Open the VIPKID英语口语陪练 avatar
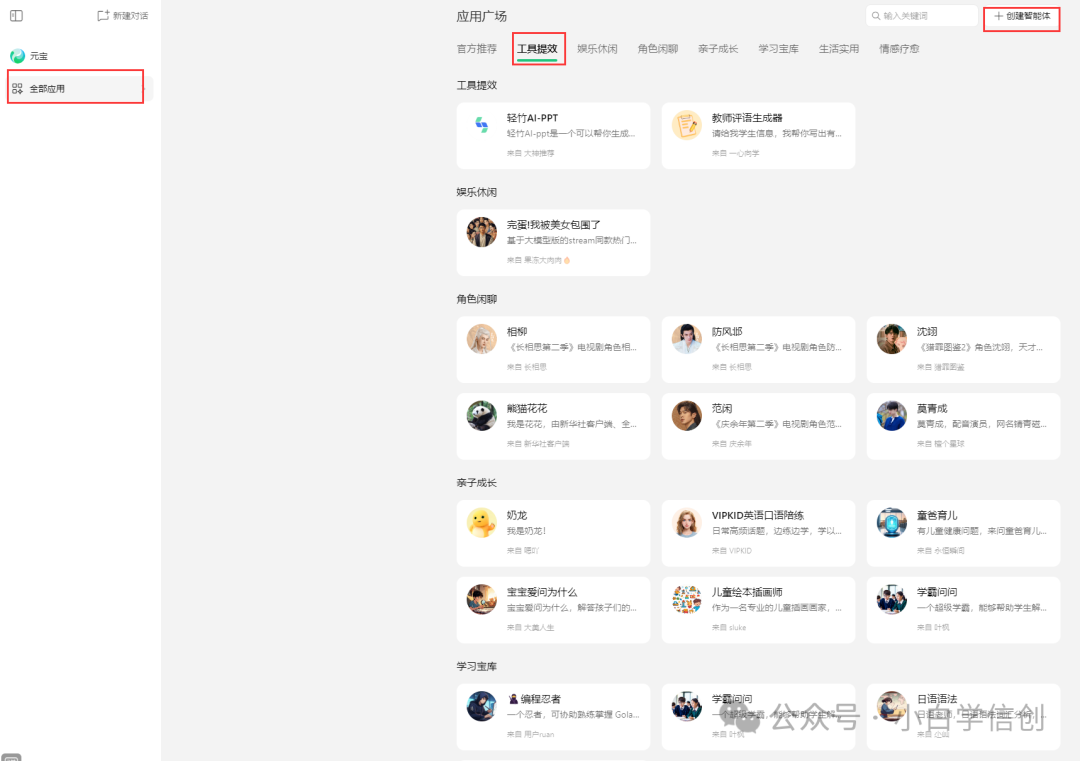Viewport: 1080px width, 761px height. point(687,523)
